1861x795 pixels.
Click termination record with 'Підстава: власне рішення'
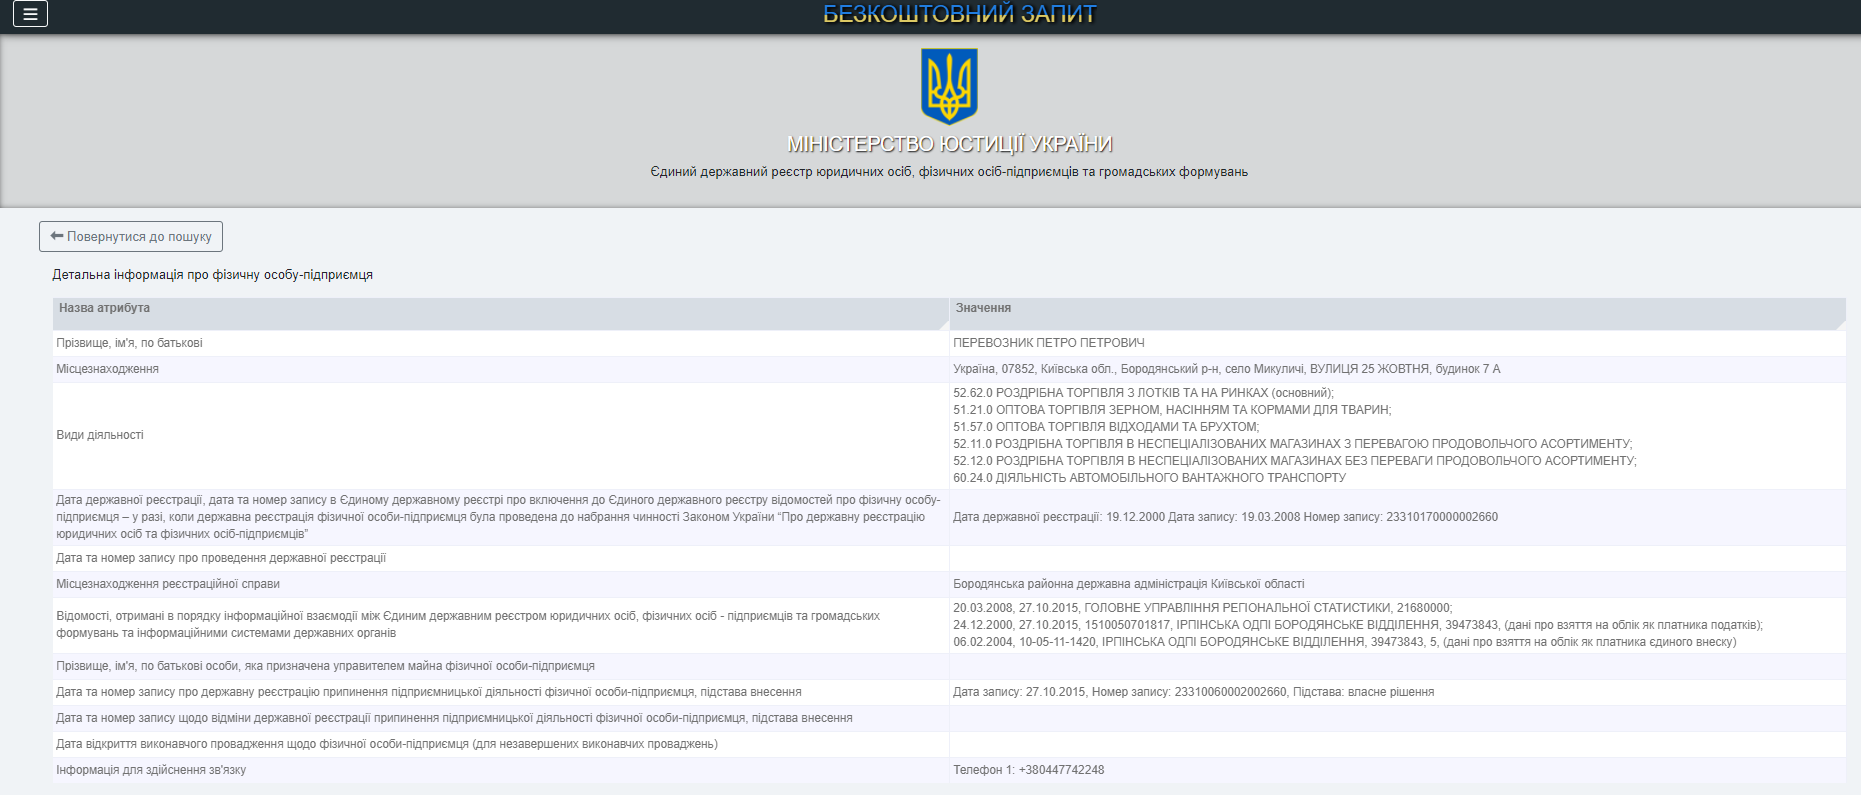point(1193,692)
